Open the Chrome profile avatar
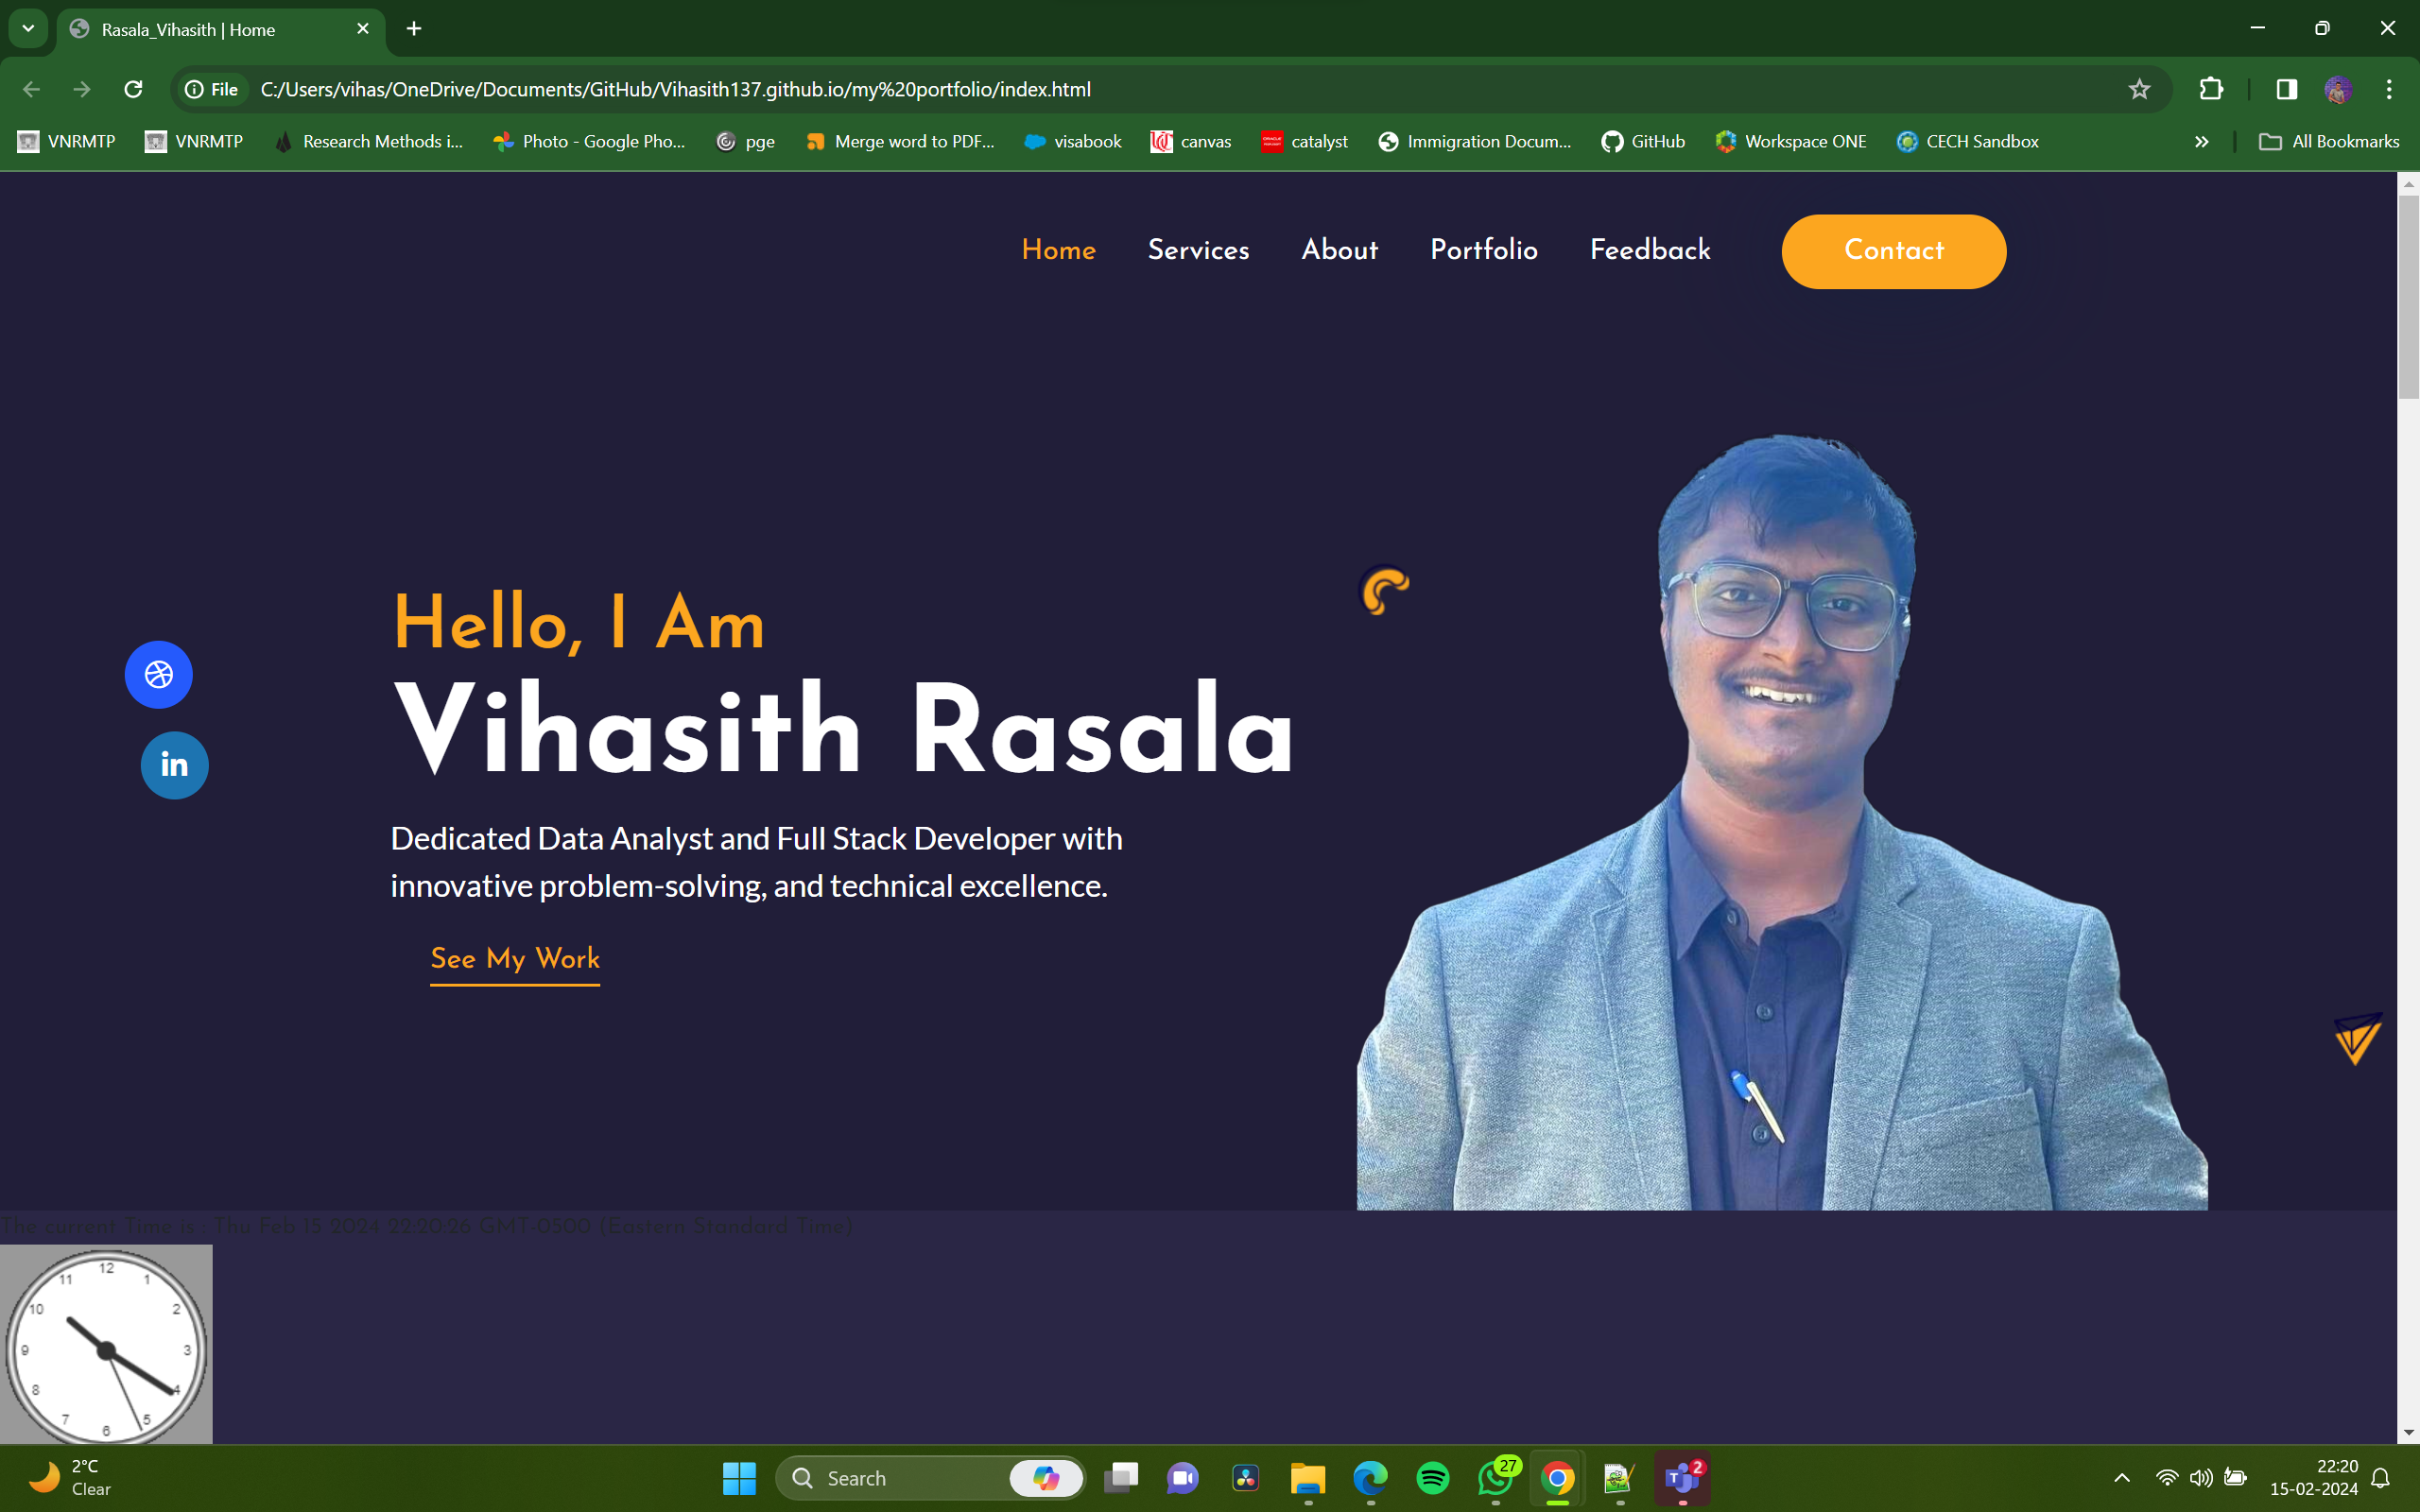 [2337, 89]
